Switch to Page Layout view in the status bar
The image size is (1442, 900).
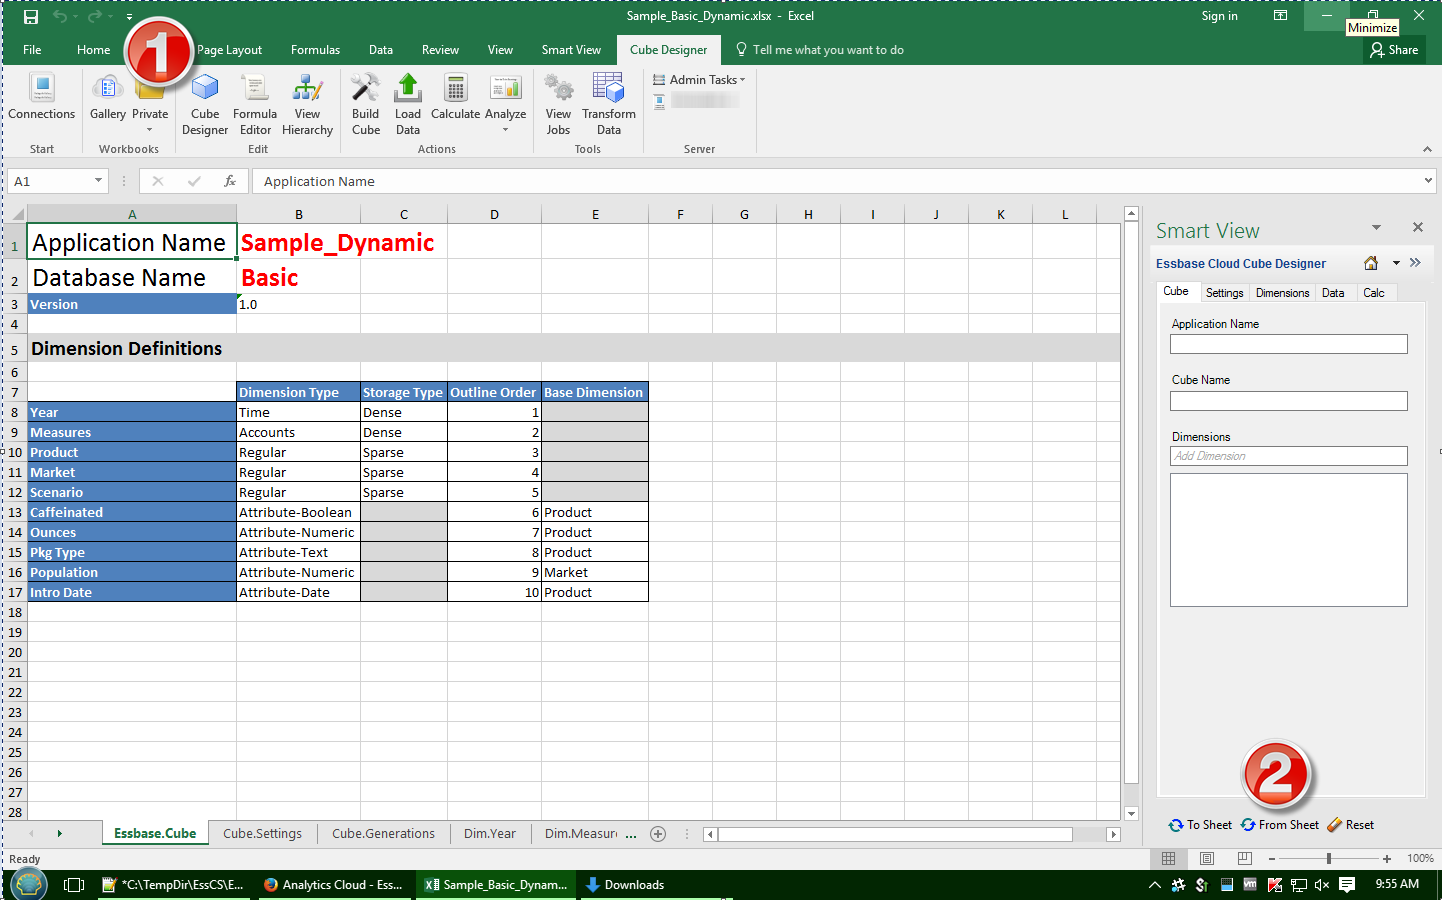click(1207, 858)
